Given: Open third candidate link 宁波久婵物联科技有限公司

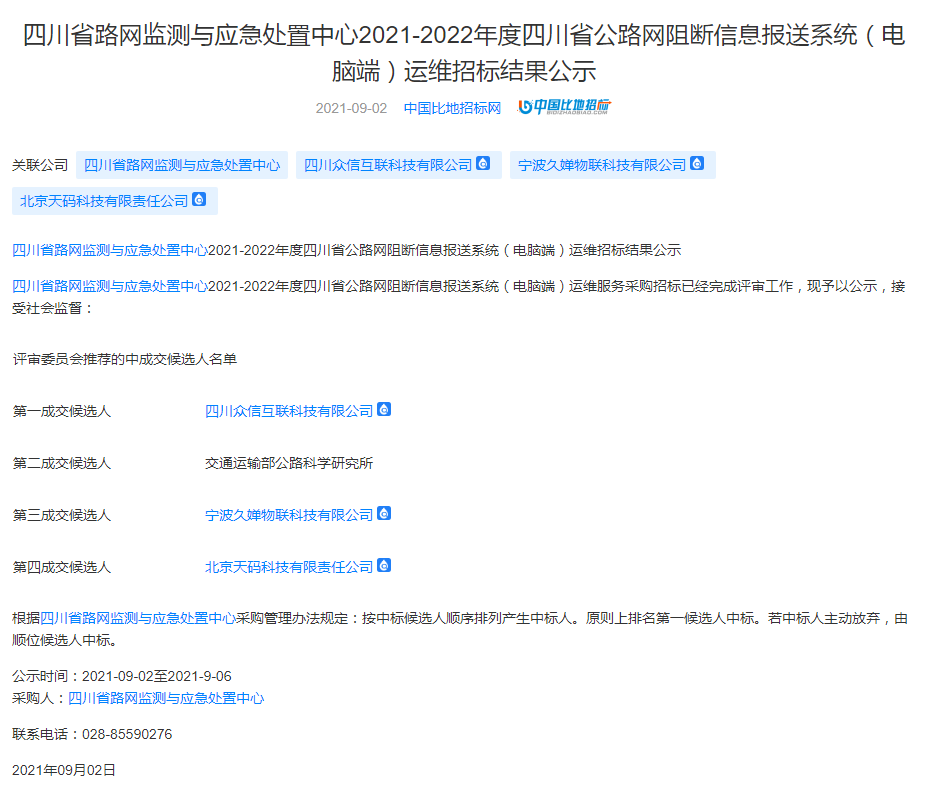Looking at the screenshot, I should [x=289, y=515].
